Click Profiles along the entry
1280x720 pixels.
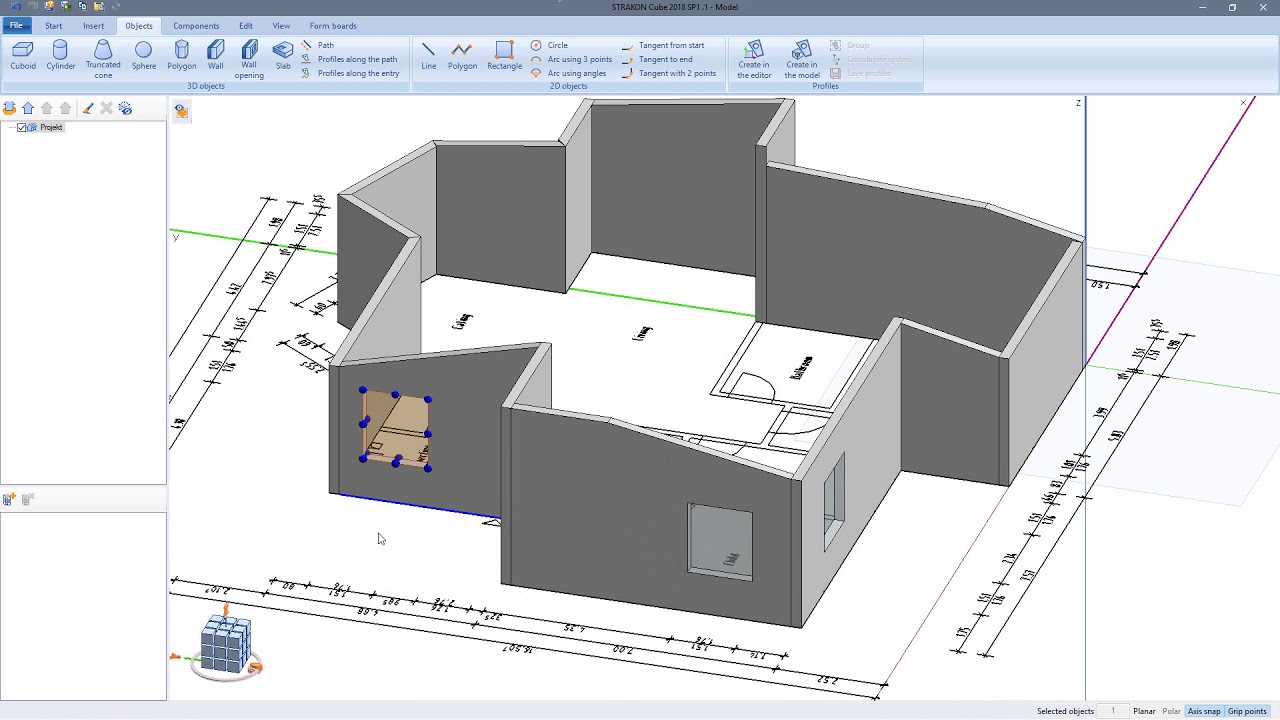[350, 73]
